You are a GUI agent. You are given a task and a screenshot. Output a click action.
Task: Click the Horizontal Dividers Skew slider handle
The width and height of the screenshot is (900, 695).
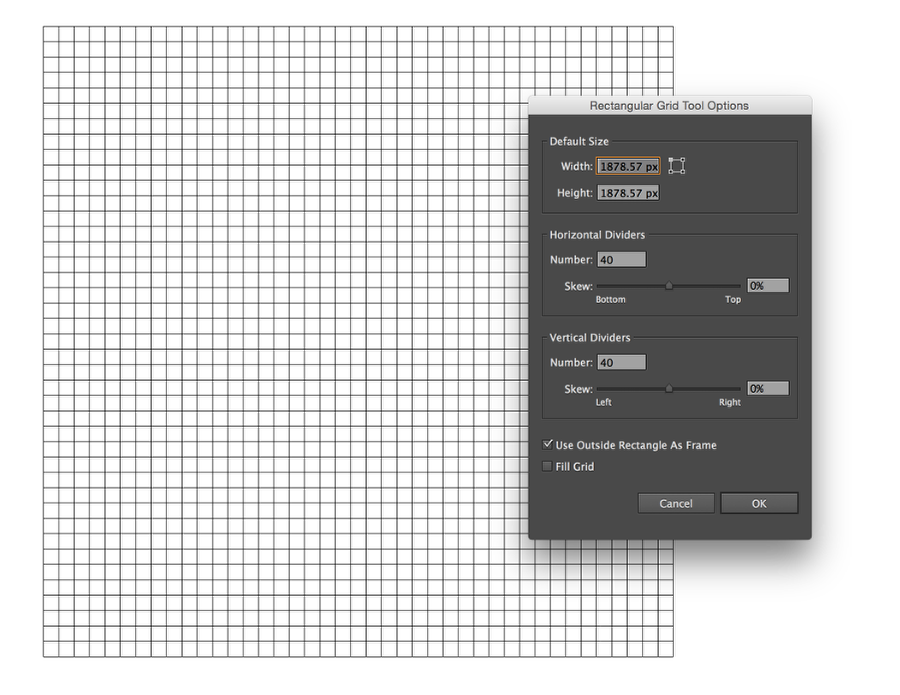pyautogui.click(x=669, y=285)
